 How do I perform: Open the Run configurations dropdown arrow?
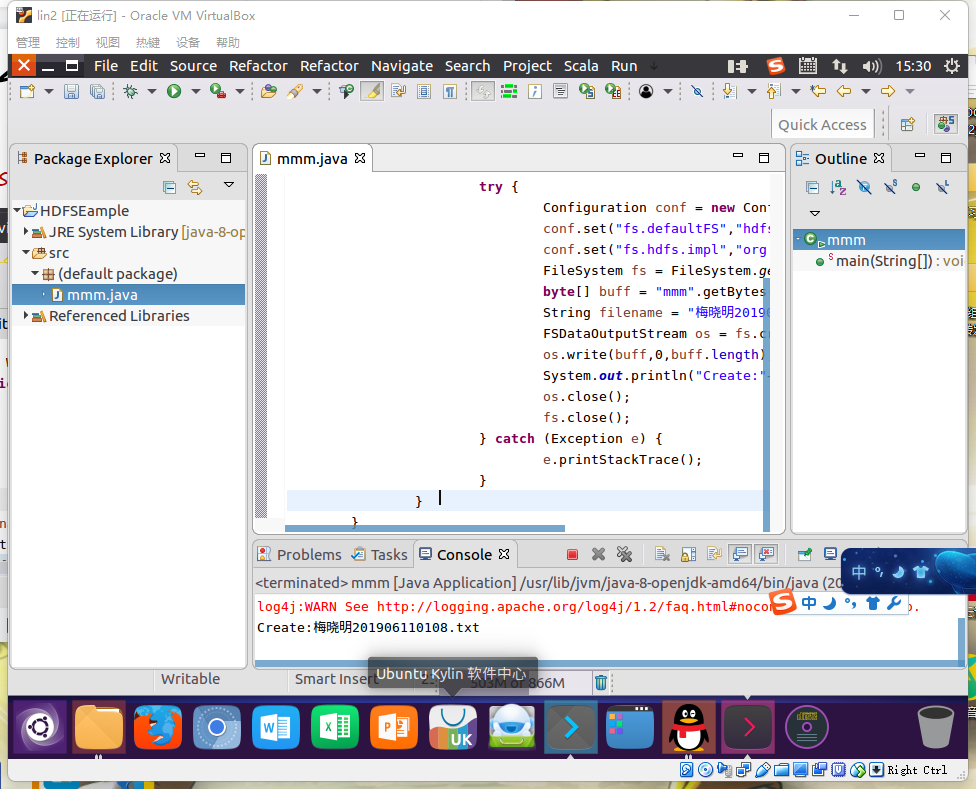coord(195,91)
